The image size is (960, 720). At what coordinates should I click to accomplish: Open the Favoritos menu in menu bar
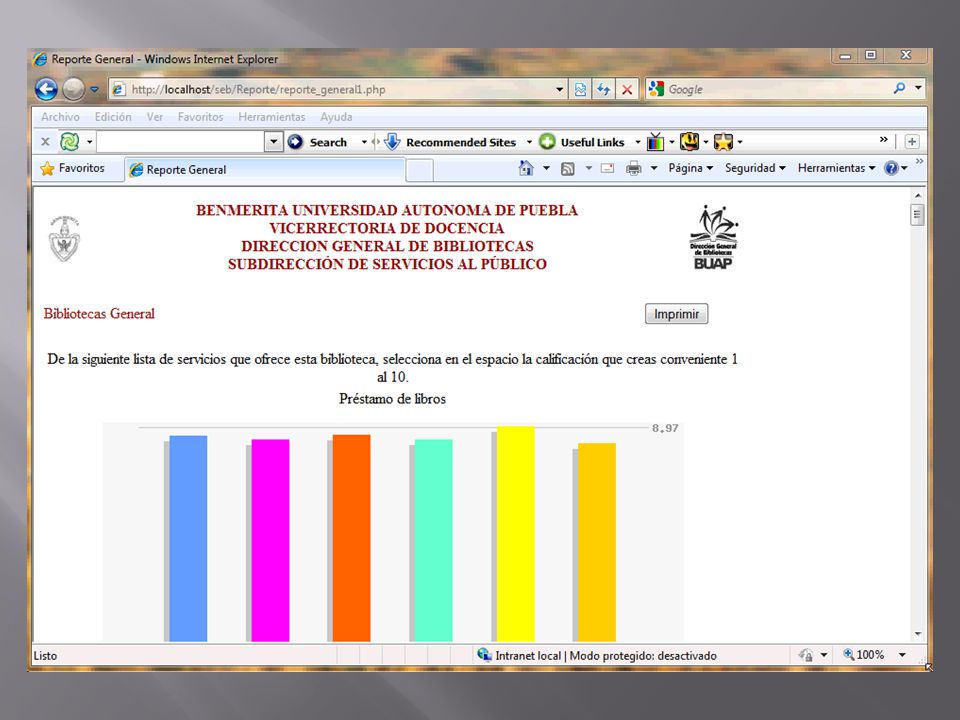(x=200, y=117)
